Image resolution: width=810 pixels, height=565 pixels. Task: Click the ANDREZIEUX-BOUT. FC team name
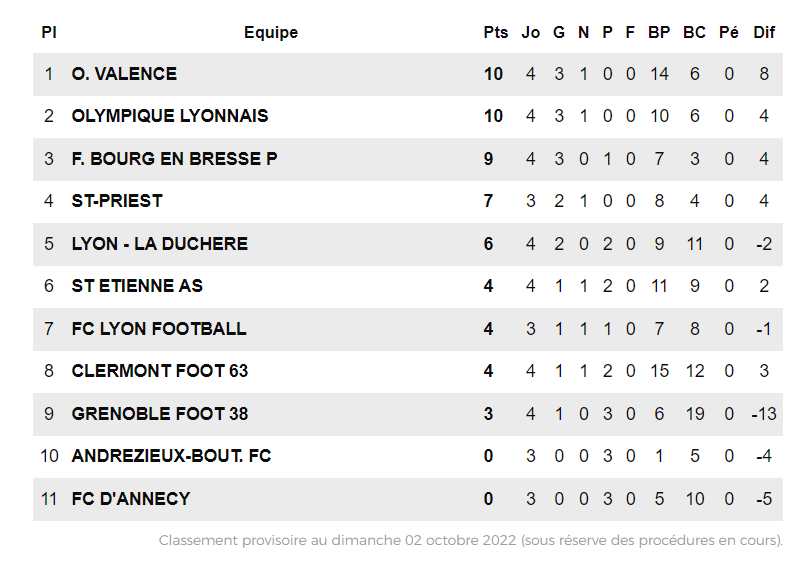click(171, 456)
